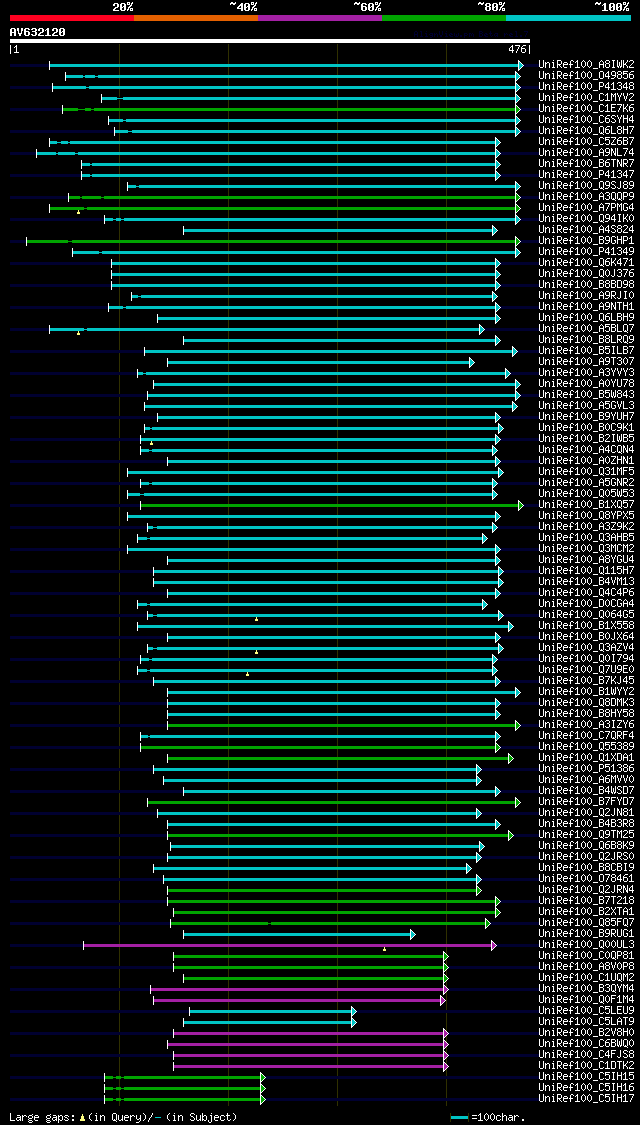Click the orange ~40% identity legend segment
The image size is (640, 1125).
click(196, 17)
